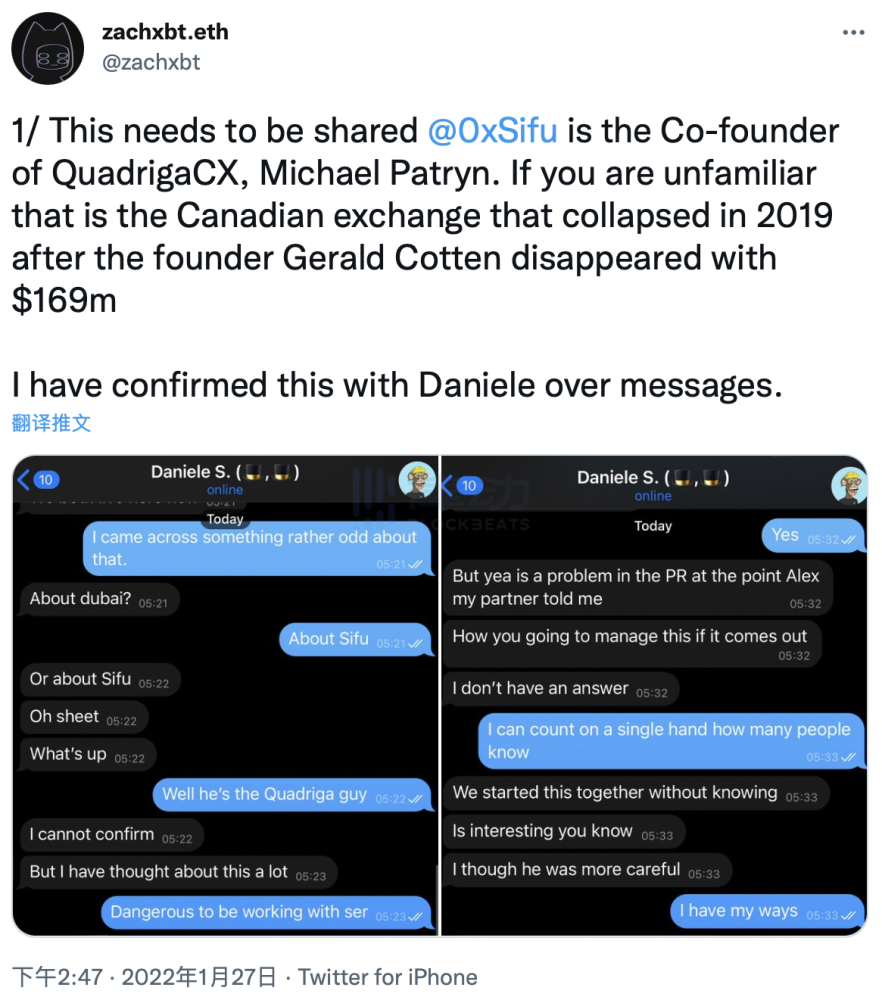
Task: Tap the back chevron in right Telegram screenshot
Action: (x=449, y=485)
